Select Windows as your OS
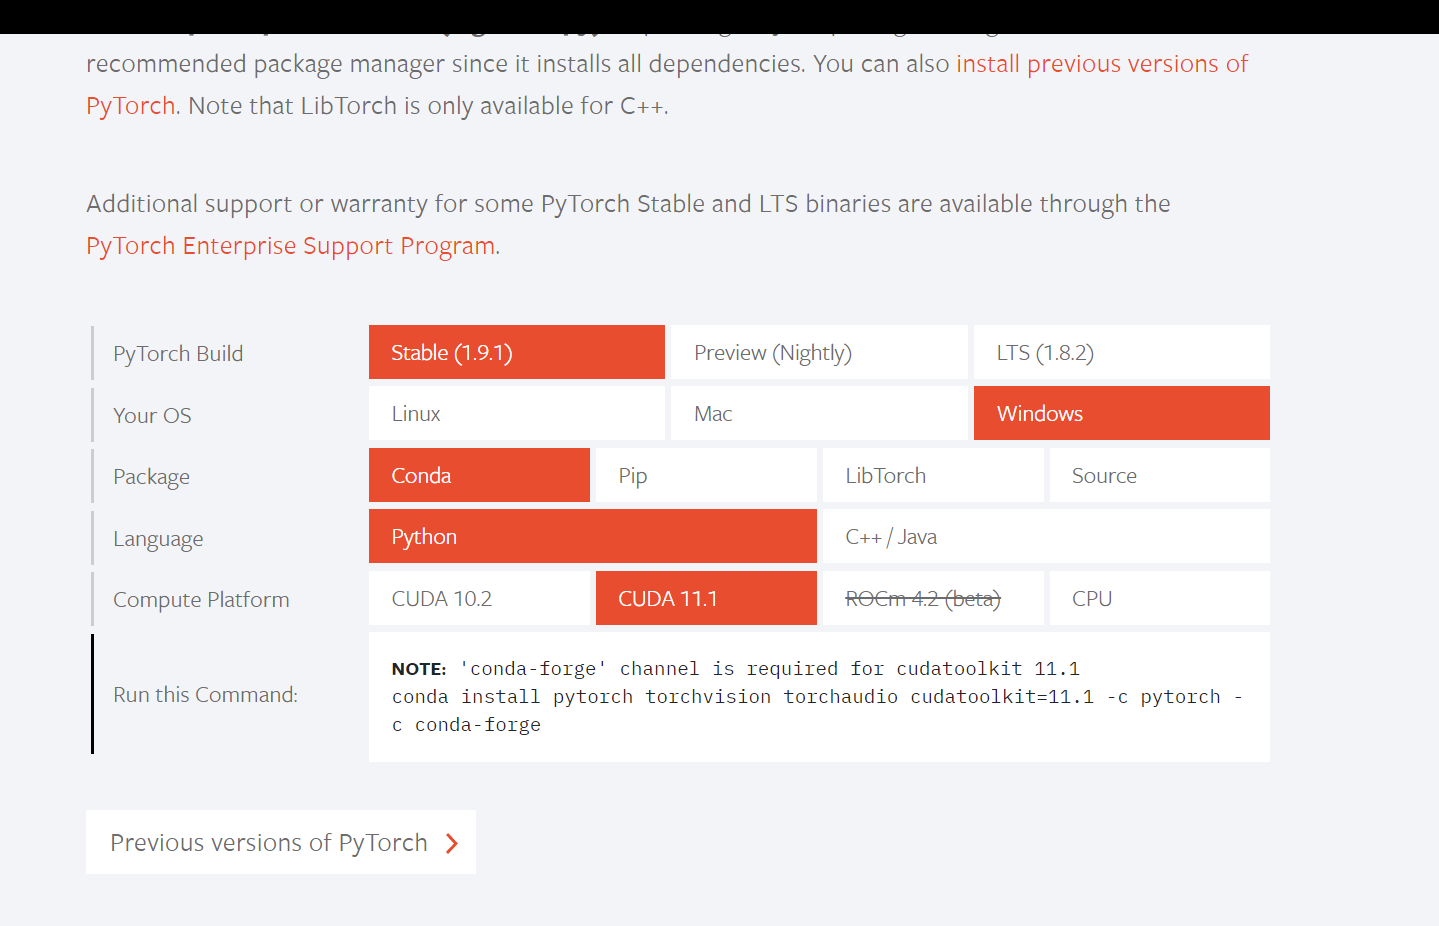This screenshot has height=926, width=1439. [x=1121, y=413]
